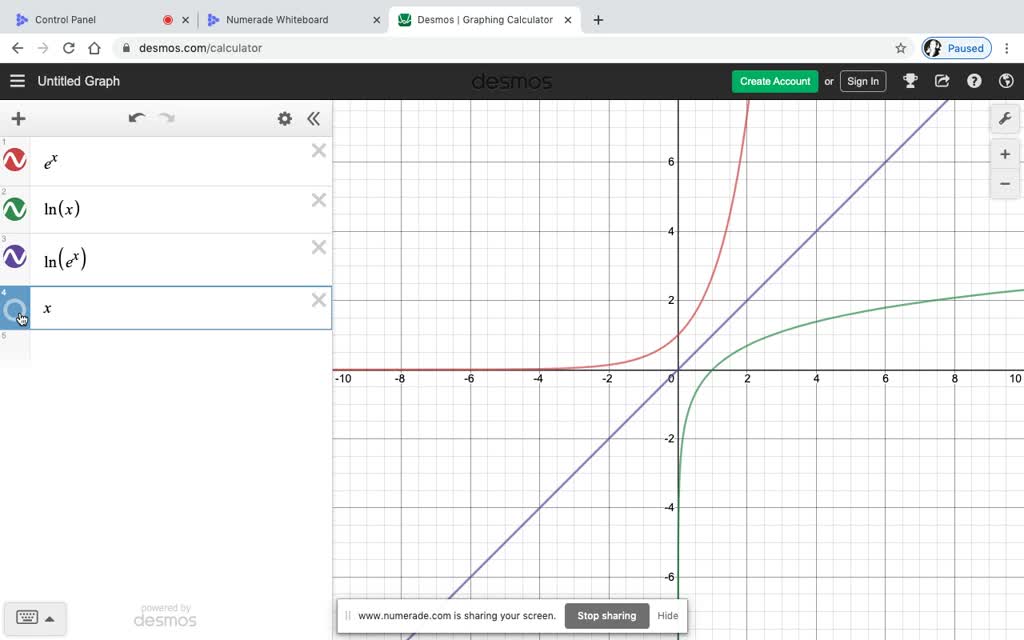Image resolution: width=1024 pixels, height=640 pixels.
Task: Close the Numerade Whiteboard tab
Action: pyautogui.click(x=377, y=20)
